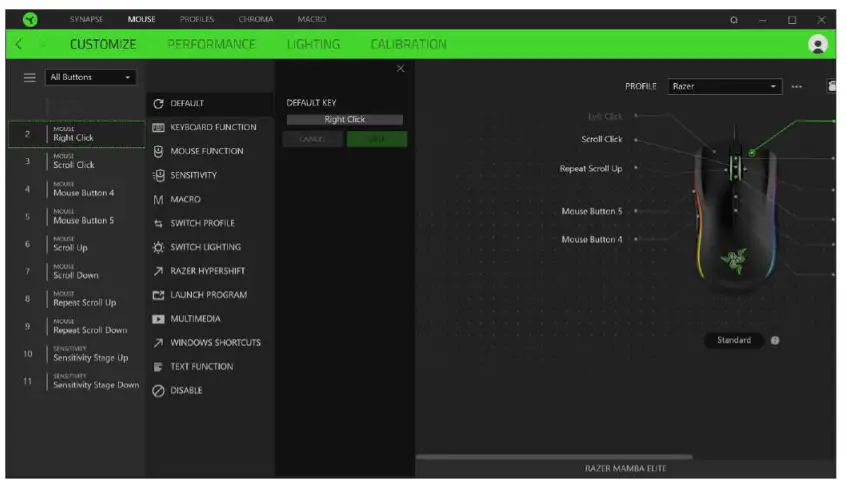847x485 pixels.
Task: Switch to the Synapse tab
Action: click(x=86, y=19)
